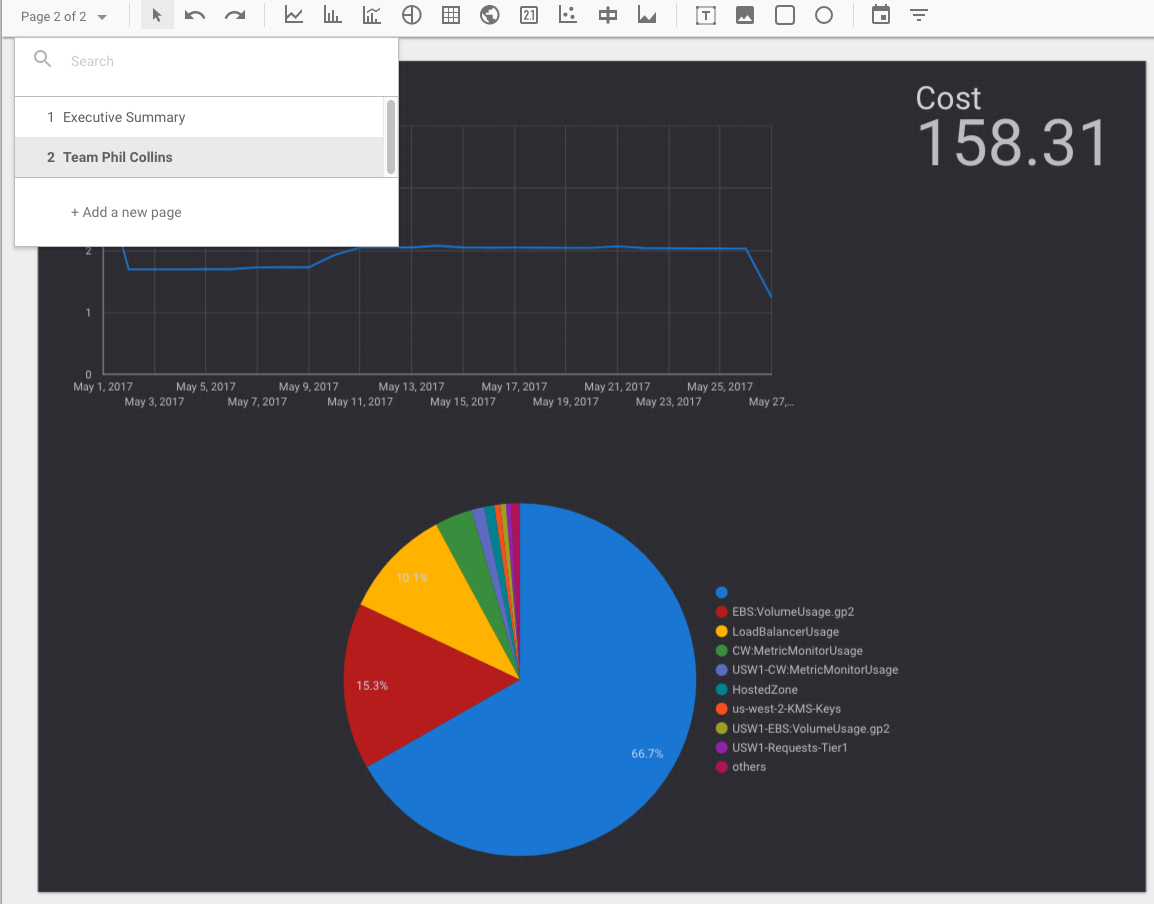Click the page search field
Viewport: 1154px width, 904px height.
click(x=220, y=61)
